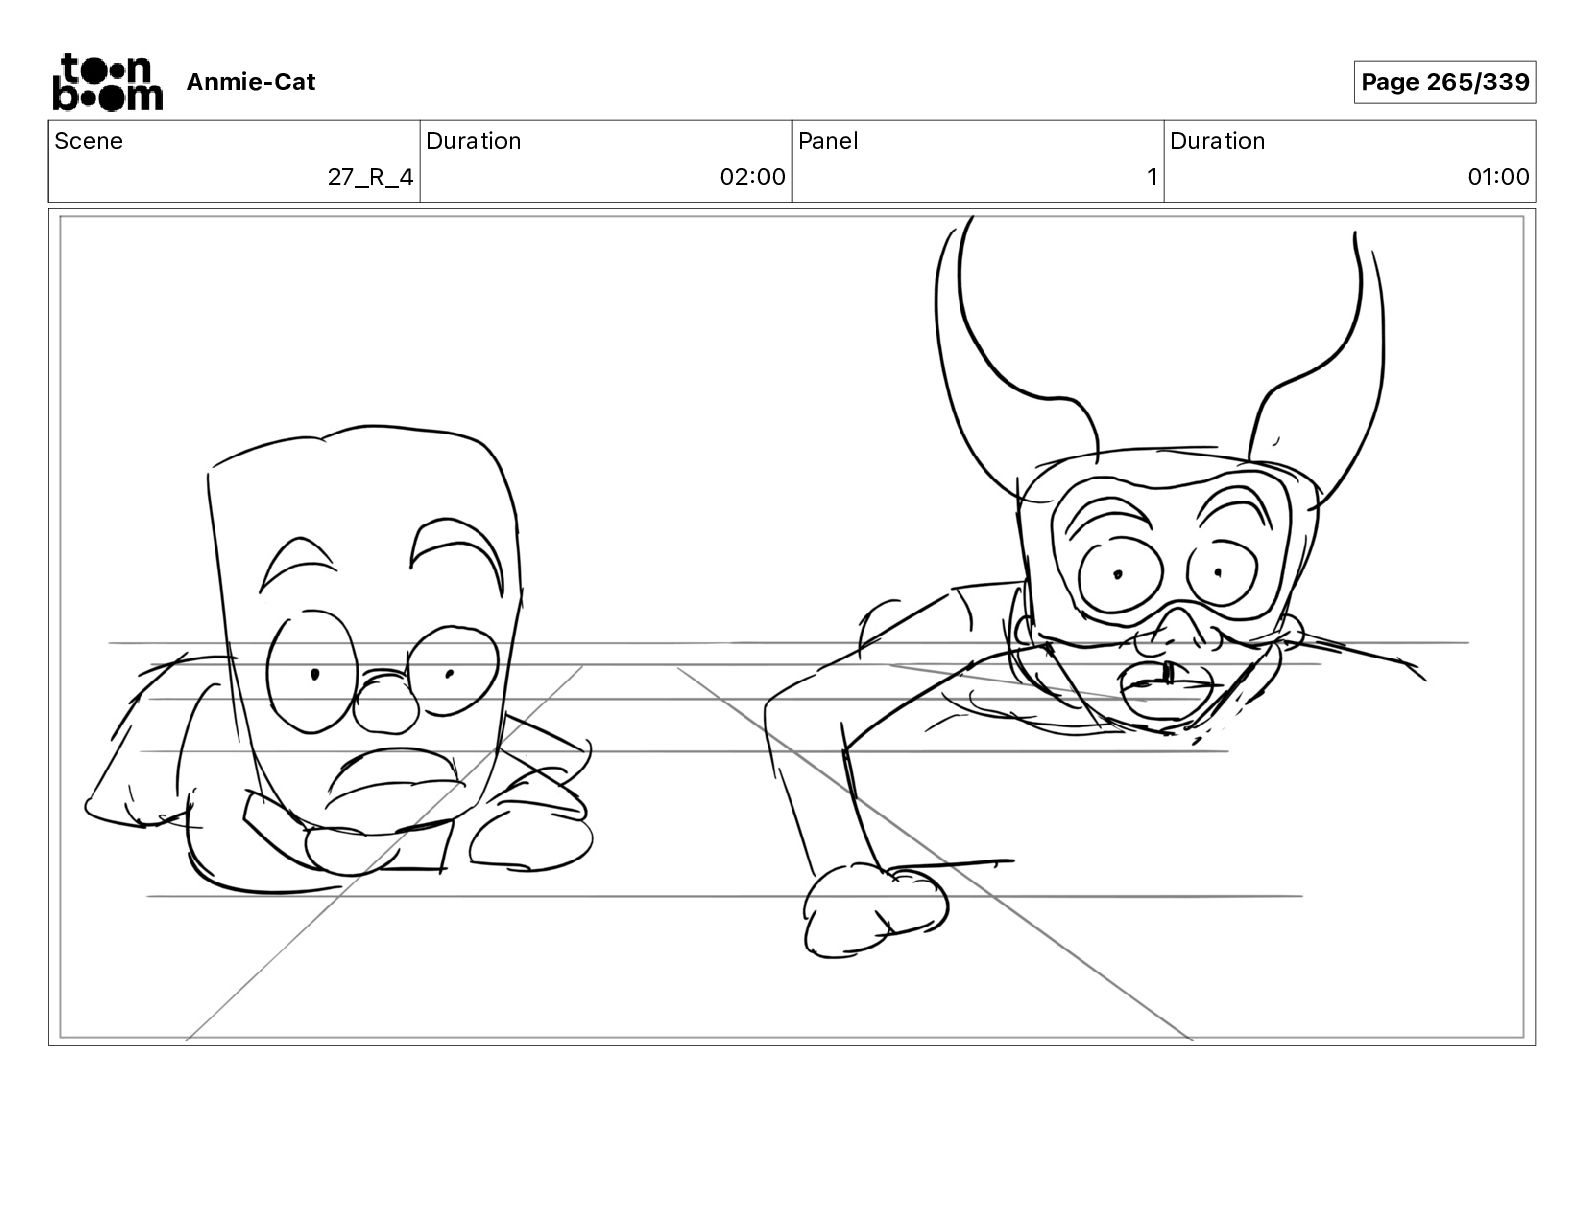Click the 'Duration' label beside Scene
The image size is (1584, 1224).
tap(474, 141)
